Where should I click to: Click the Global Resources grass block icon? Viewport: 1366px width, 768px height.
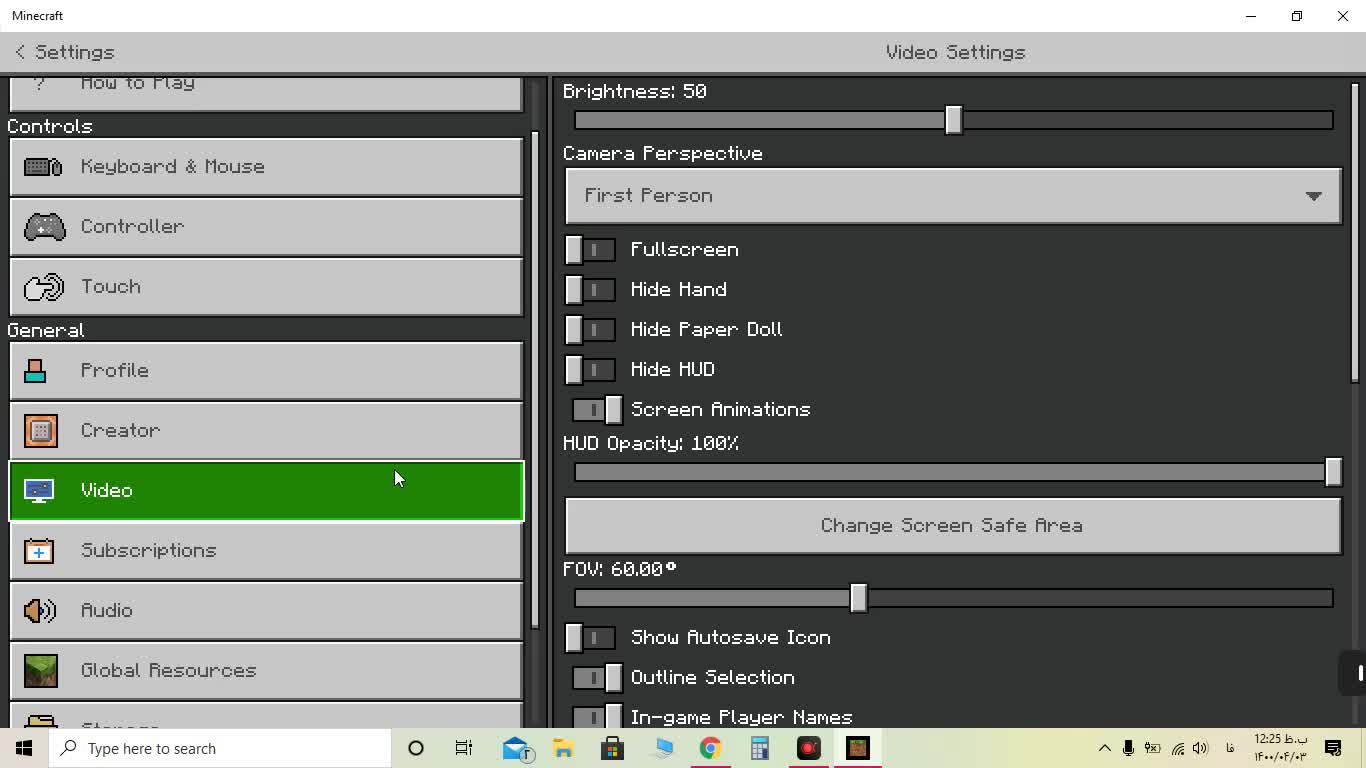[41, 671]
